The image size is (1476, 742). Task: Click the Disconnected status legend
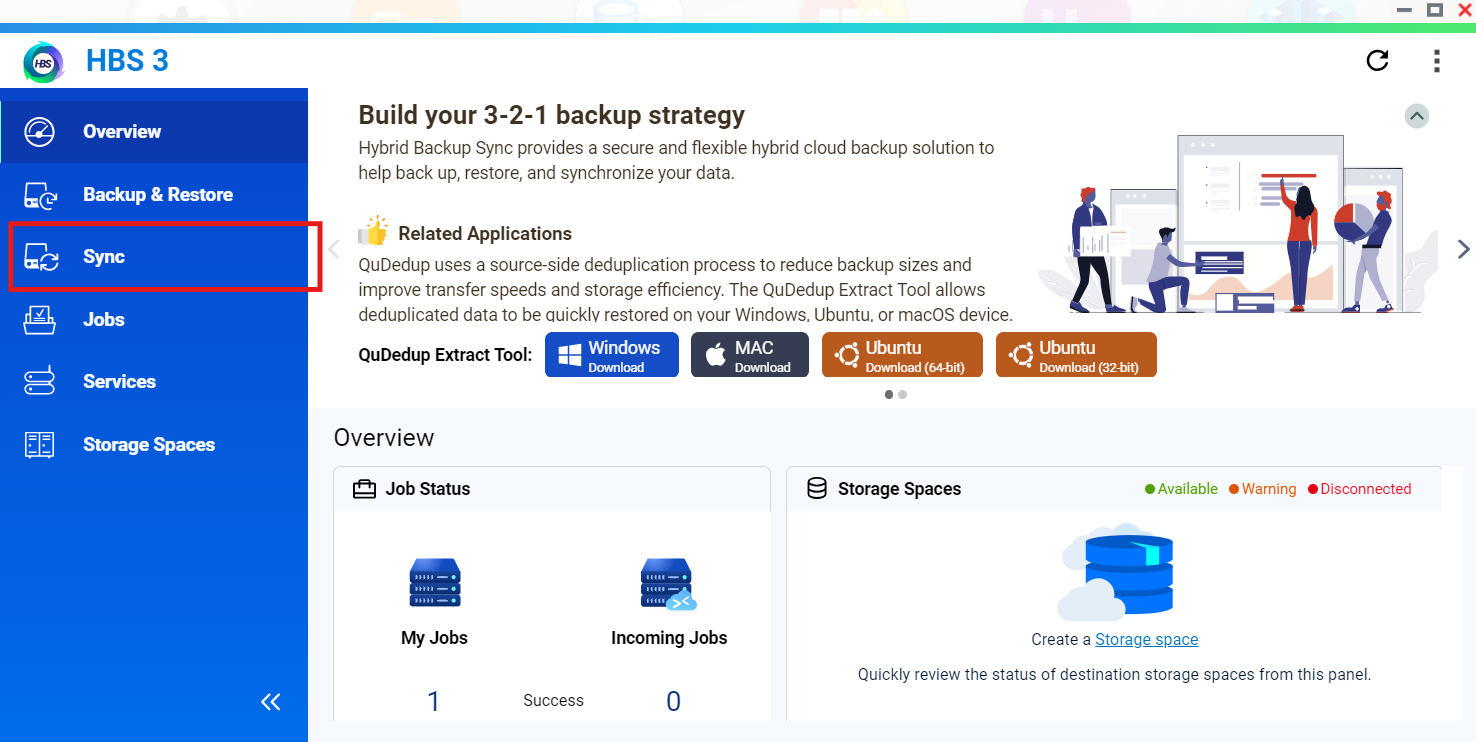(x=1360, y=489)
